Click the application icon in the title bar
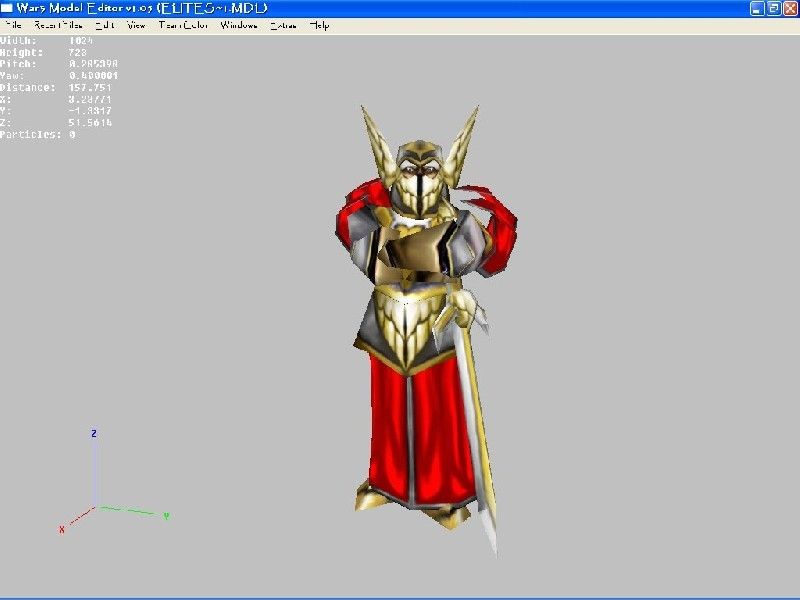This screenshot has height=600, width=800. [7, 8]
